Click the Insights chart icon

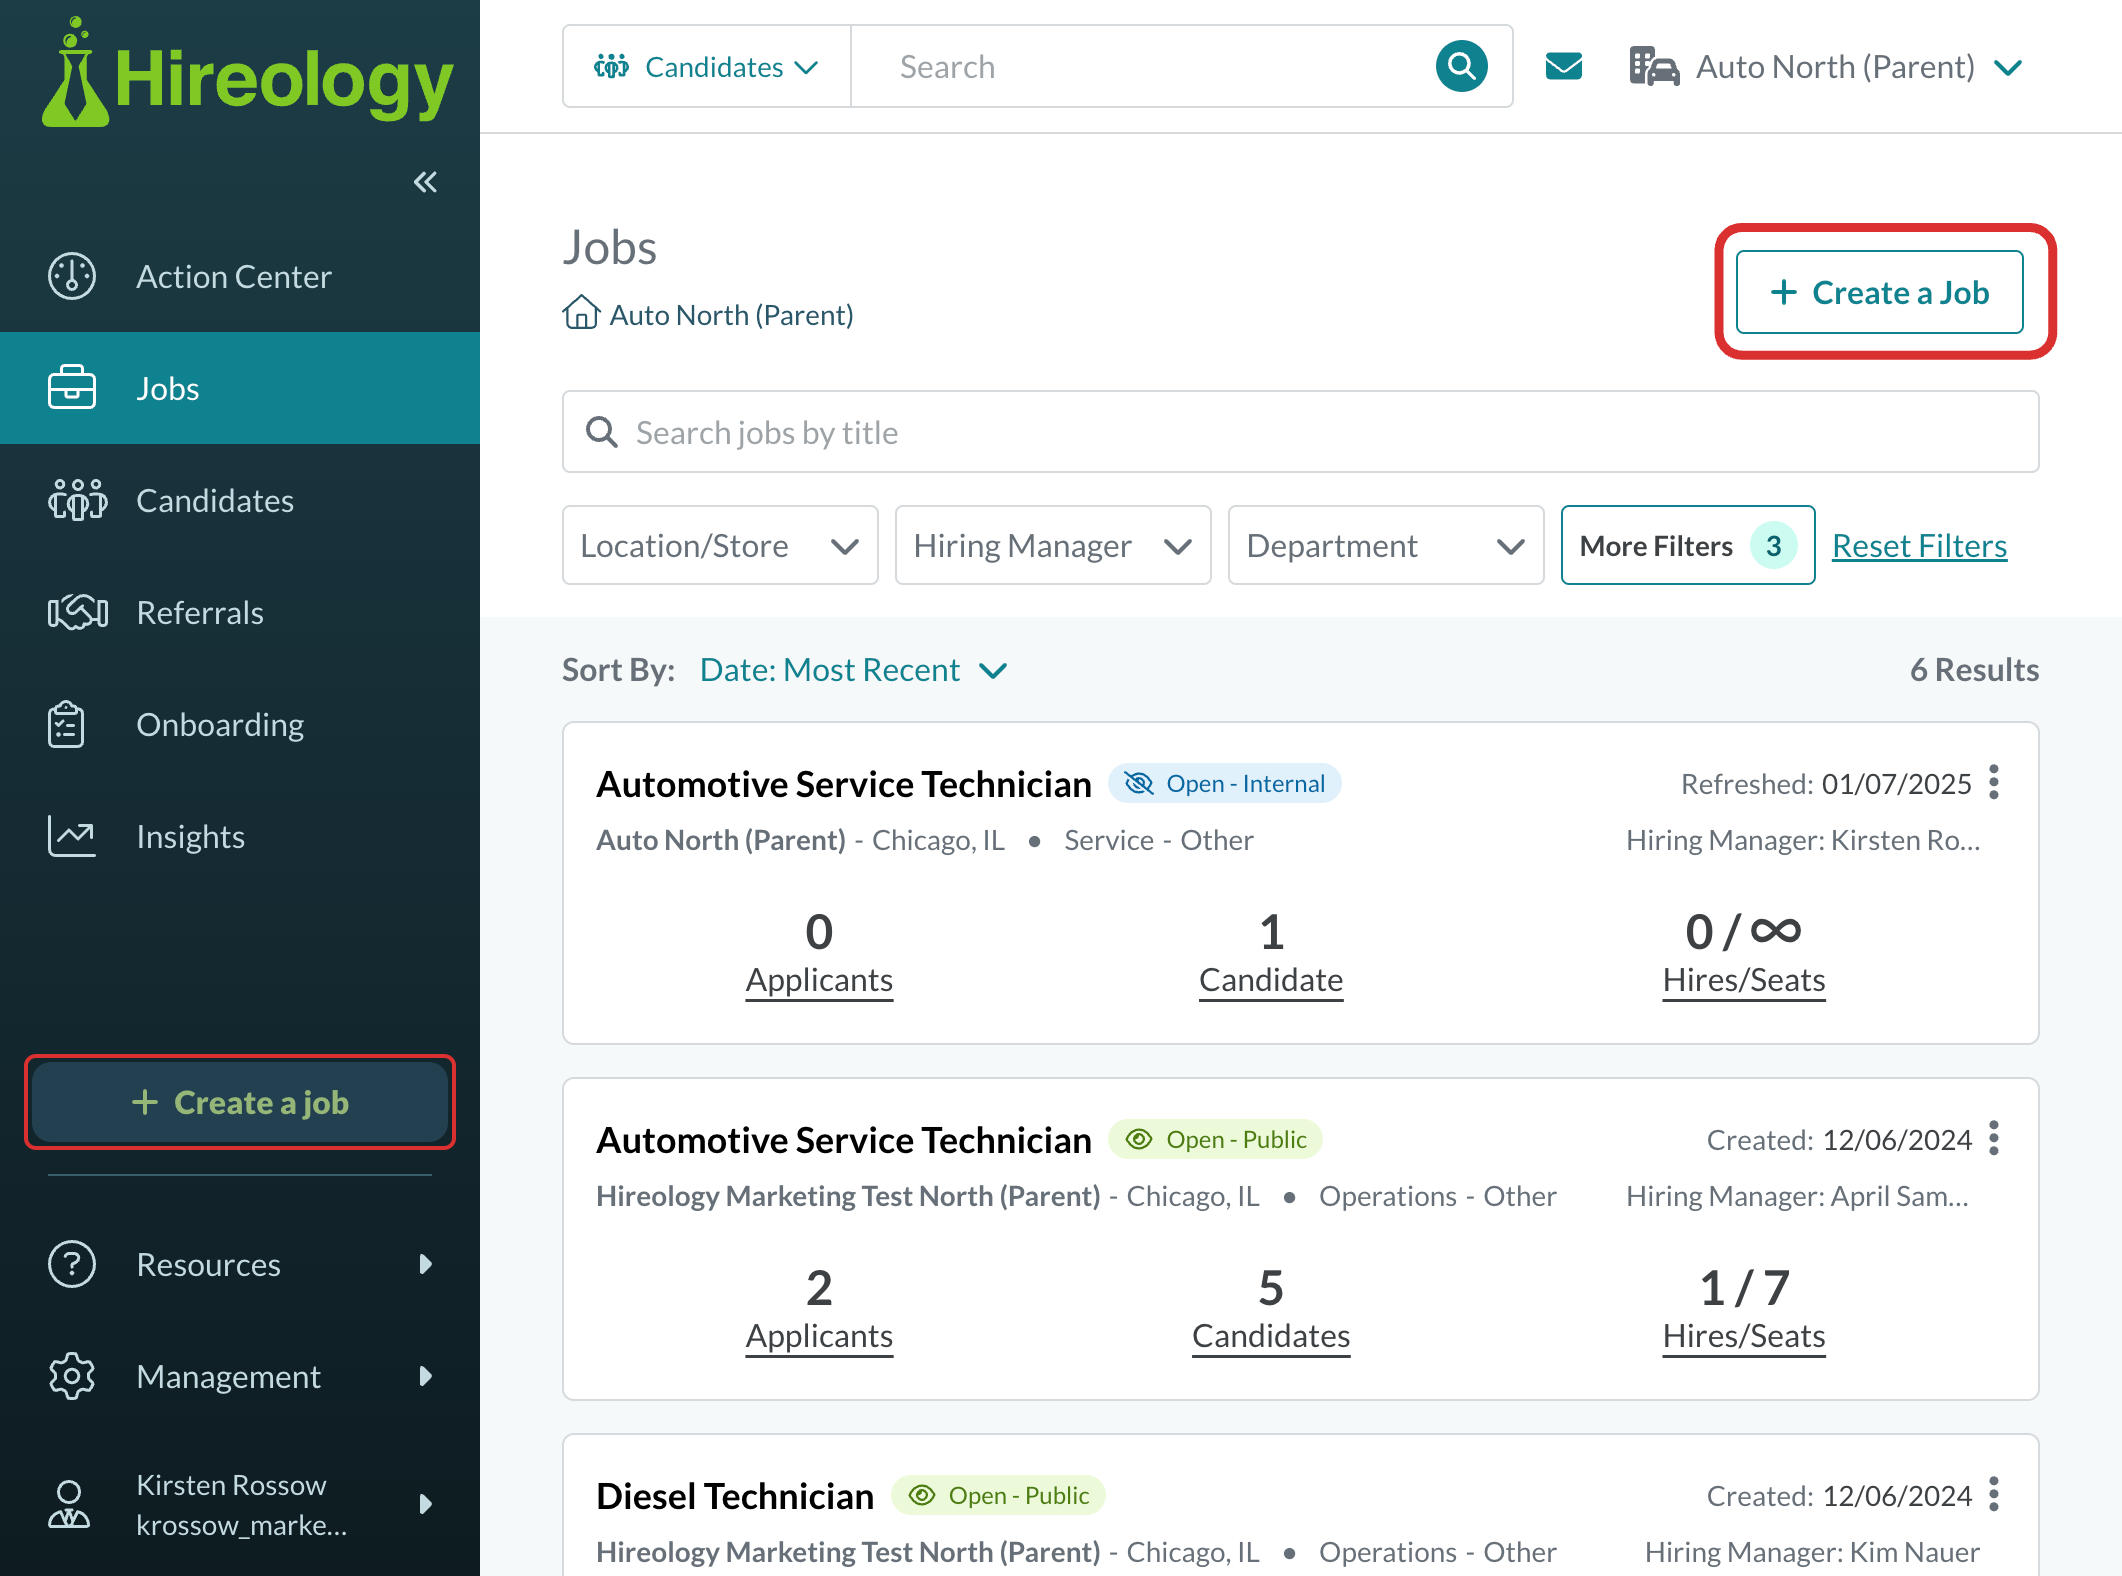tap(72, 836)
